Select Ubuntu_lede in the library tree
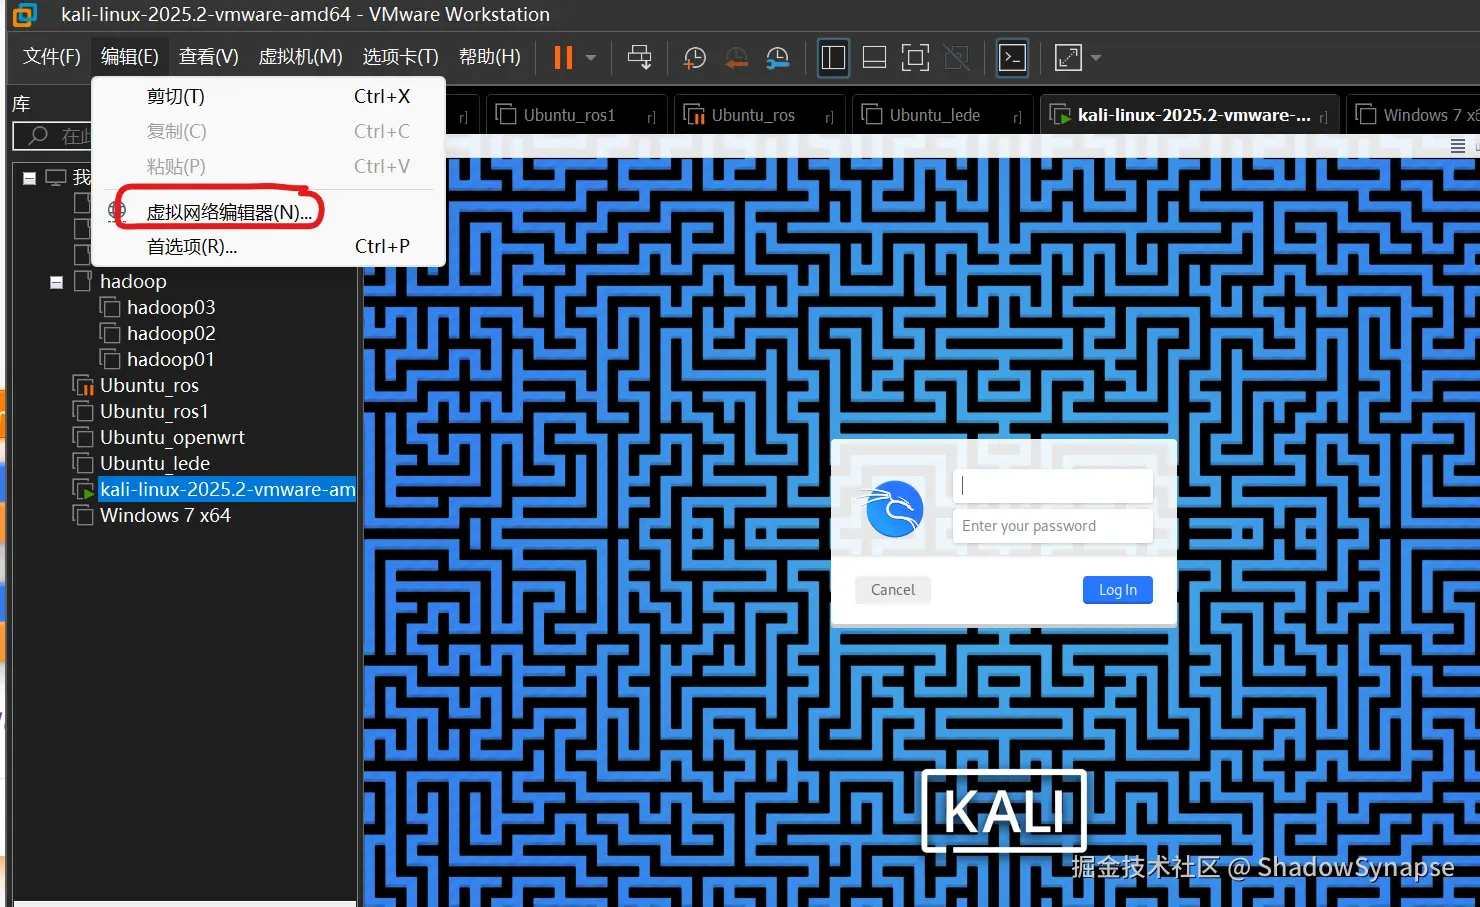 pyautogui.click(x=155, y=463)
